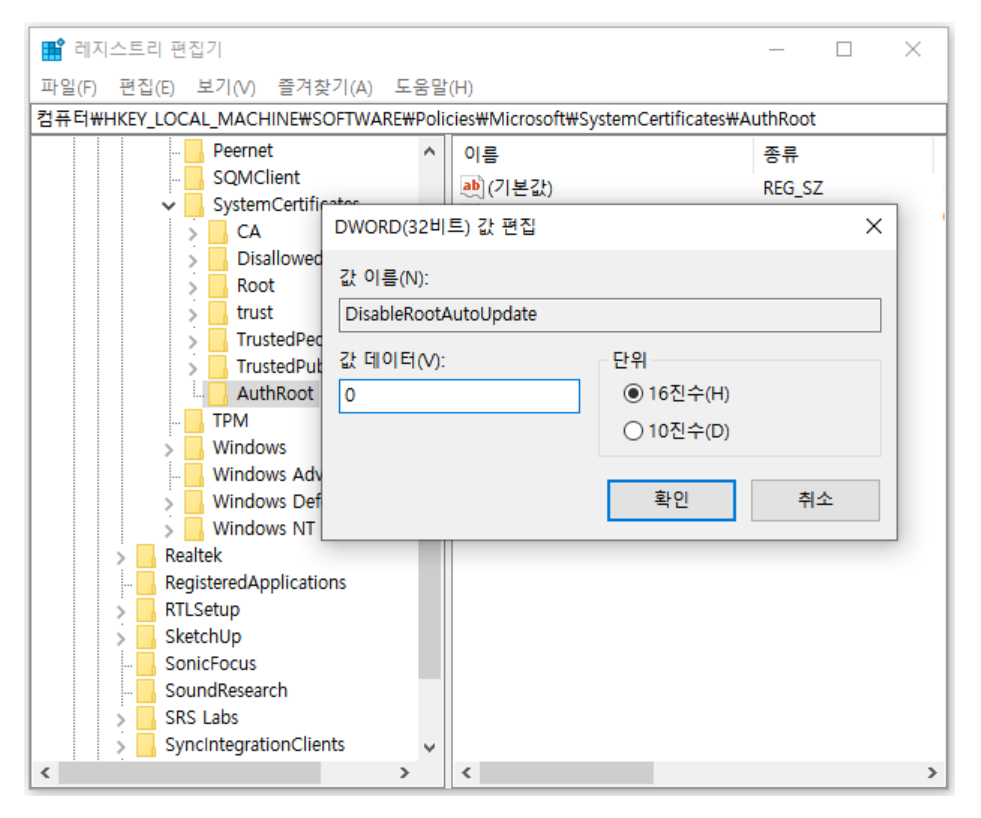Click the tree pane scroll down arrow
Screen dimensions: 981x818
click(429, 747)
